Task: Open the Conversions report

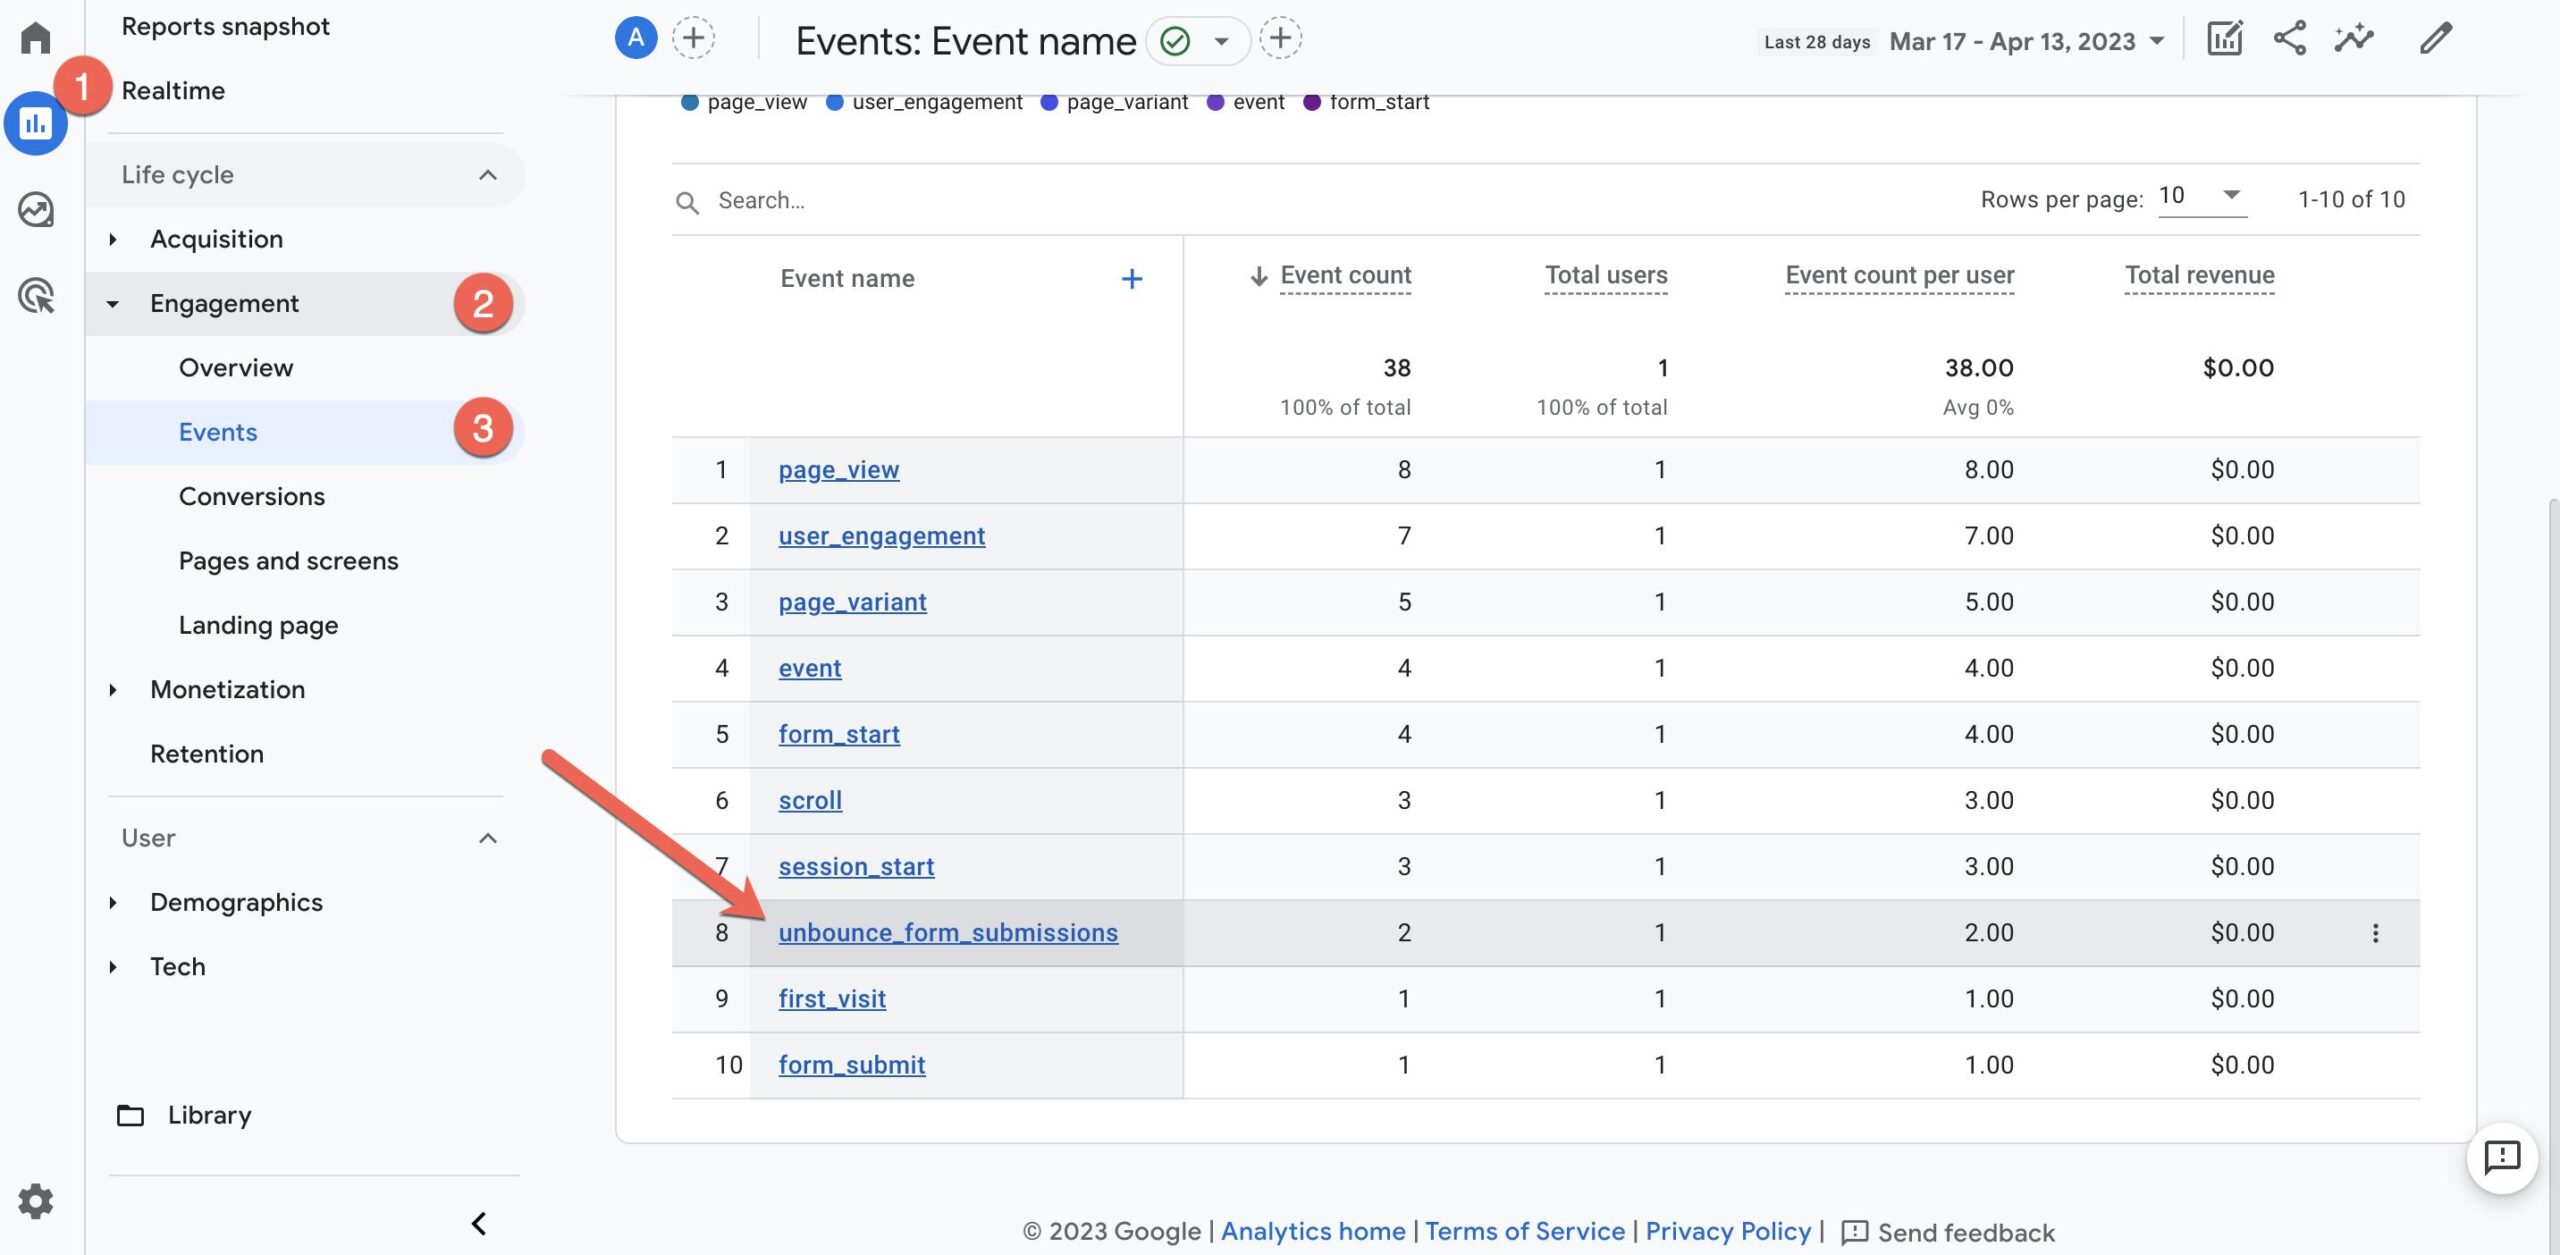Action: click(x=252, y=496)
